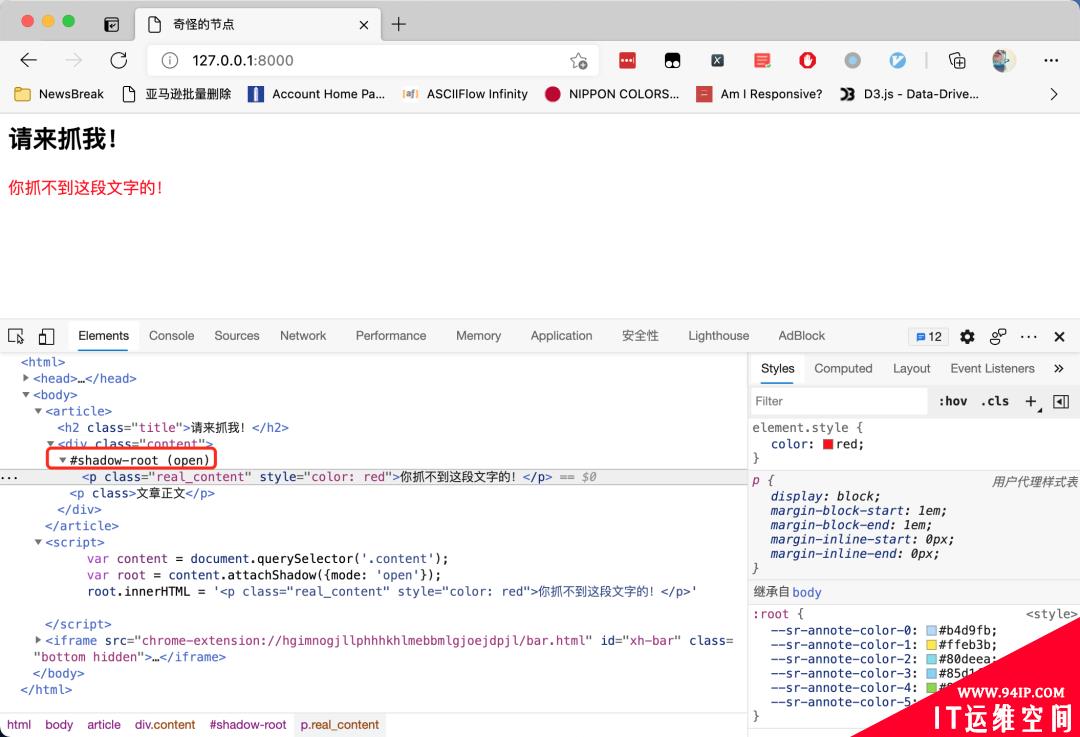Viewport: 1080px width, 737px height.
Task: Click the red color swatch in element.style
Action: tap(828, 444)
